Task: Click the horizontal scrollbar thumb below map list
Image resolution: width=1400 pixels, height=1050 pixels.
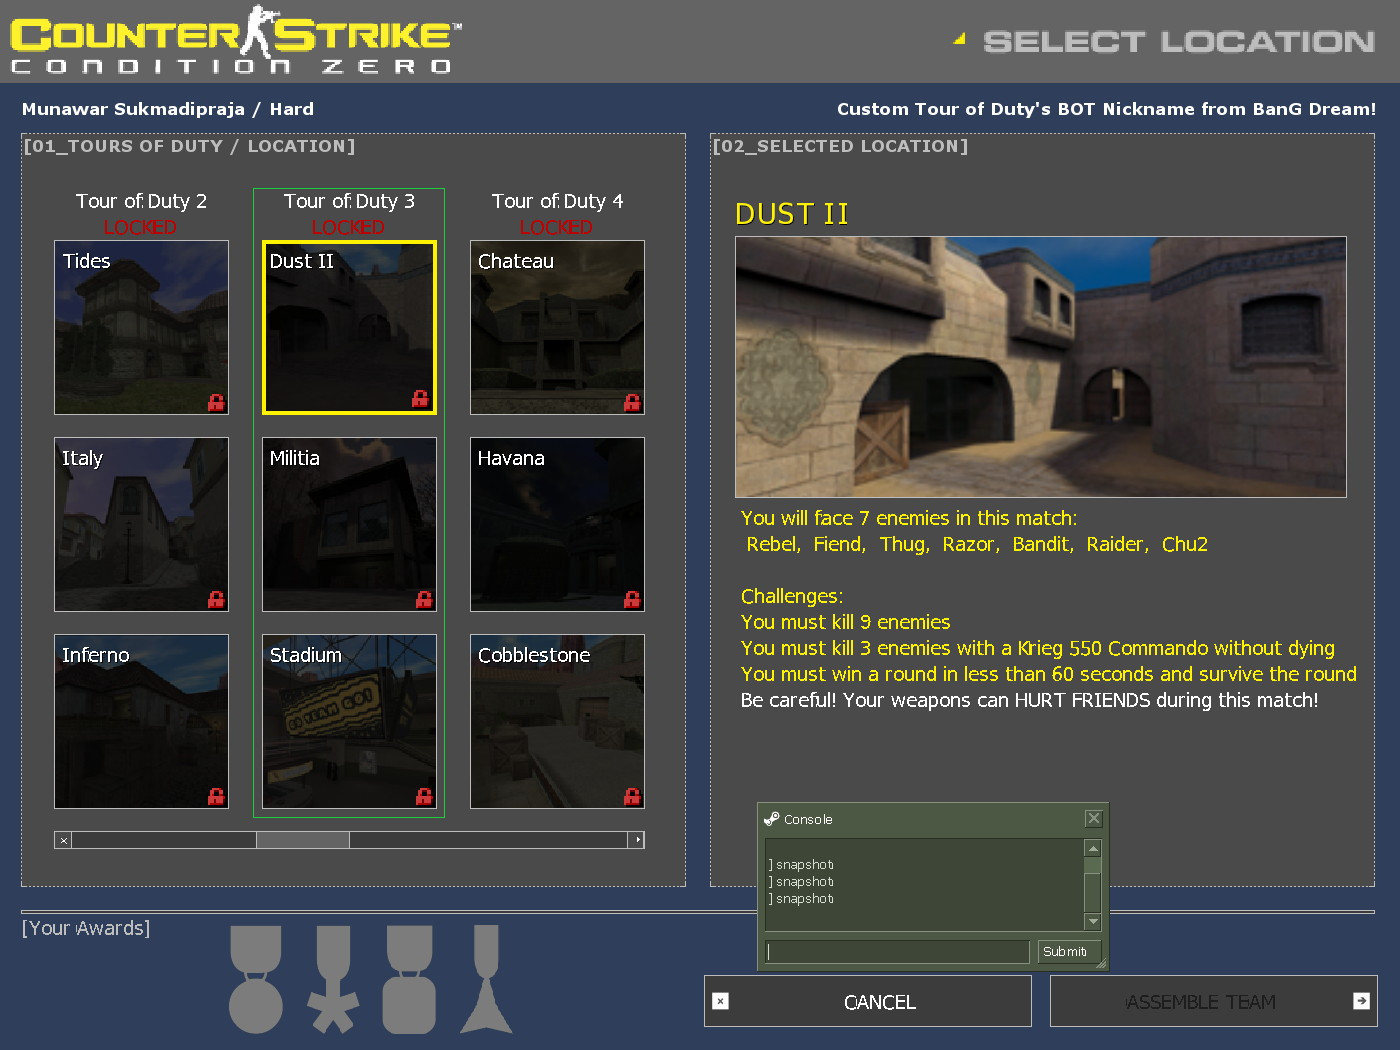Action: pyautogui.click(x=303, y=840)
